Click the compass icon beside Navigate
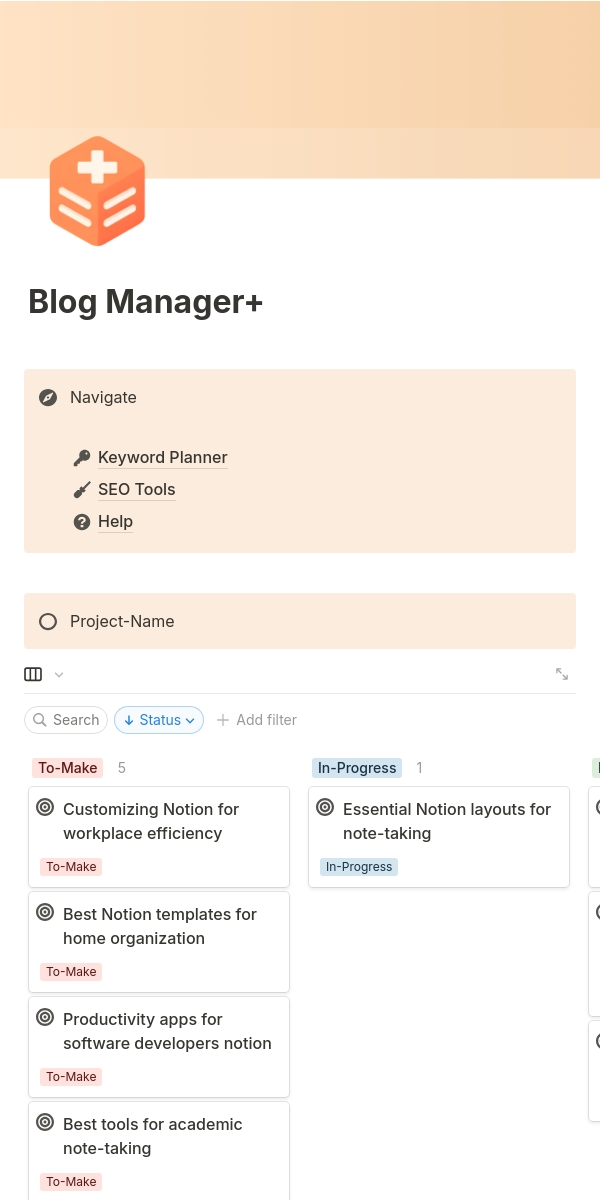 [x=48, y=398]
